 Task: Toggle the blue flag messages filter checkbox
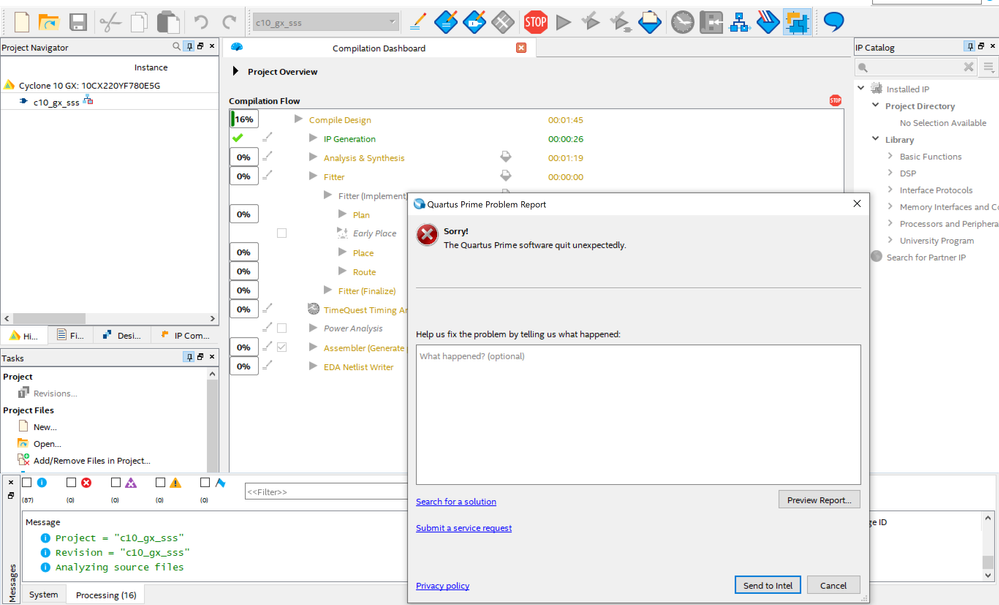pos(205,483)
